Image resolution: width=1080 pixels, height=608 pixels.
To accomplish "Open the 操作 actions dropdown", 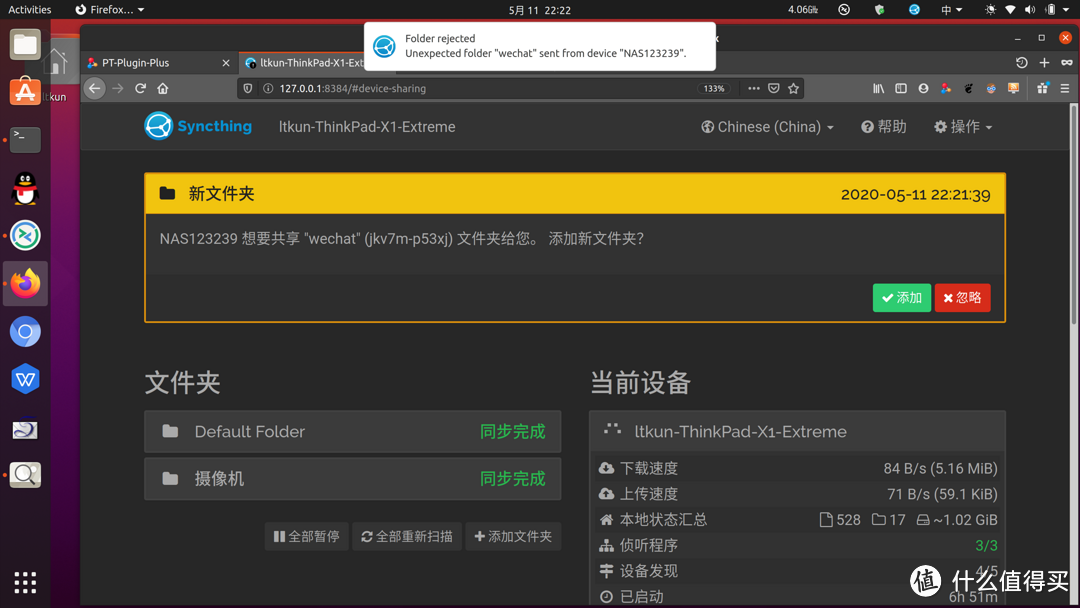I will 963,127.
